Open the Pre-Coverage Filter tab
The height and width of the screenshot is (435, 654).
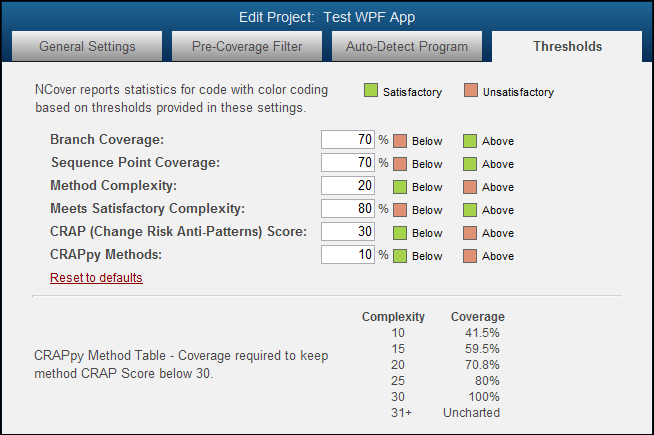coord(247,46)
